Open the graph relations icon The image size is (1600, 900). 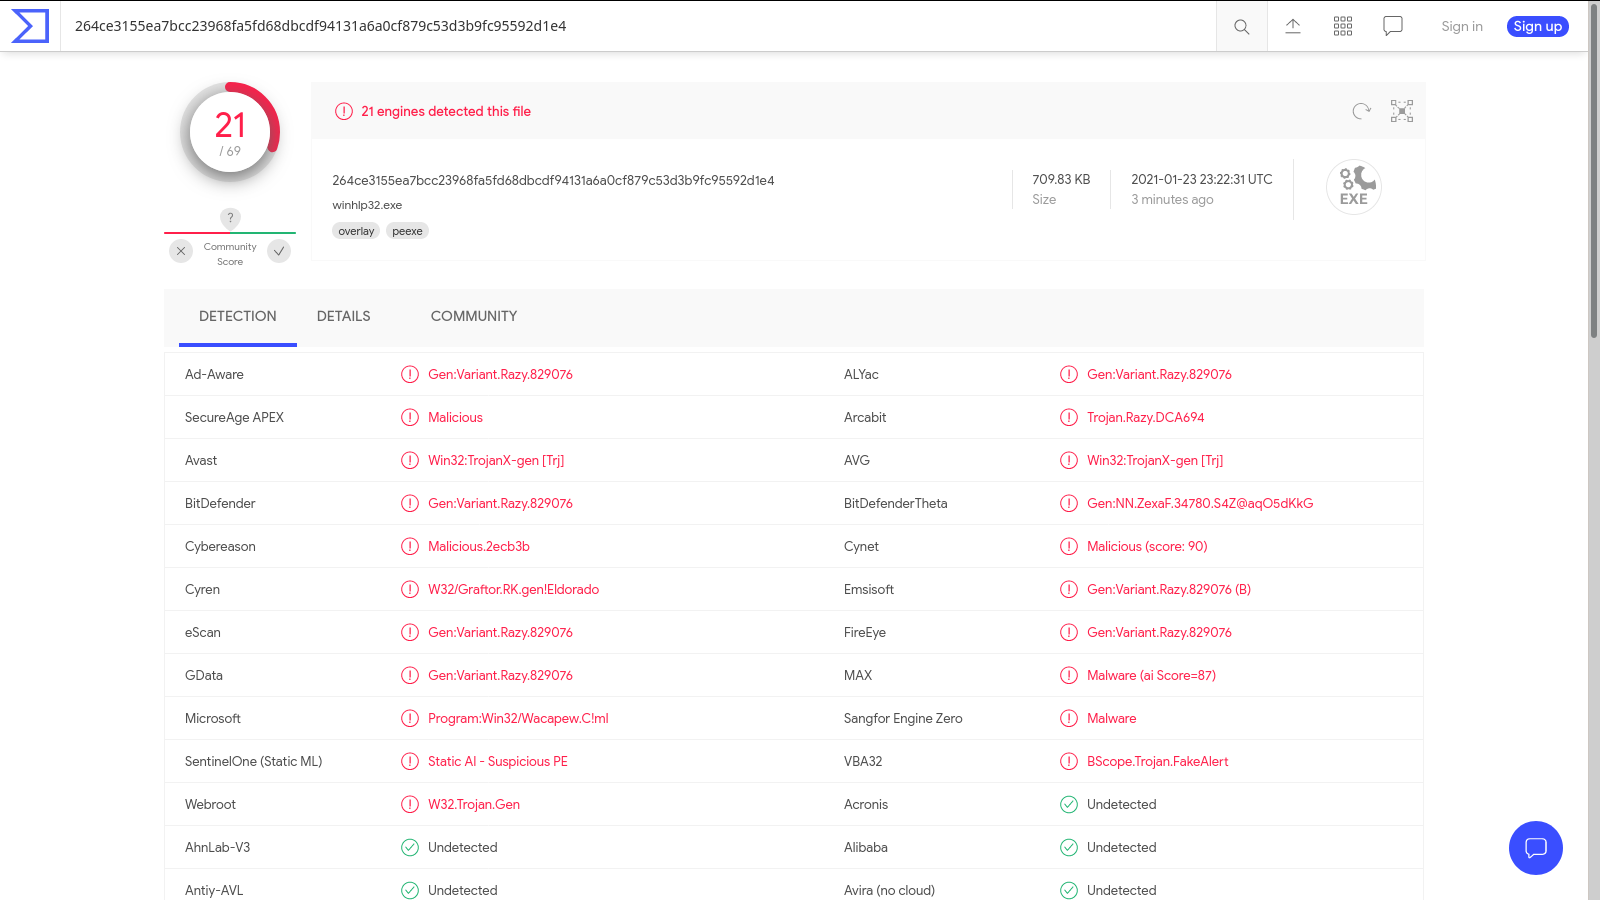pos(1402,111)
